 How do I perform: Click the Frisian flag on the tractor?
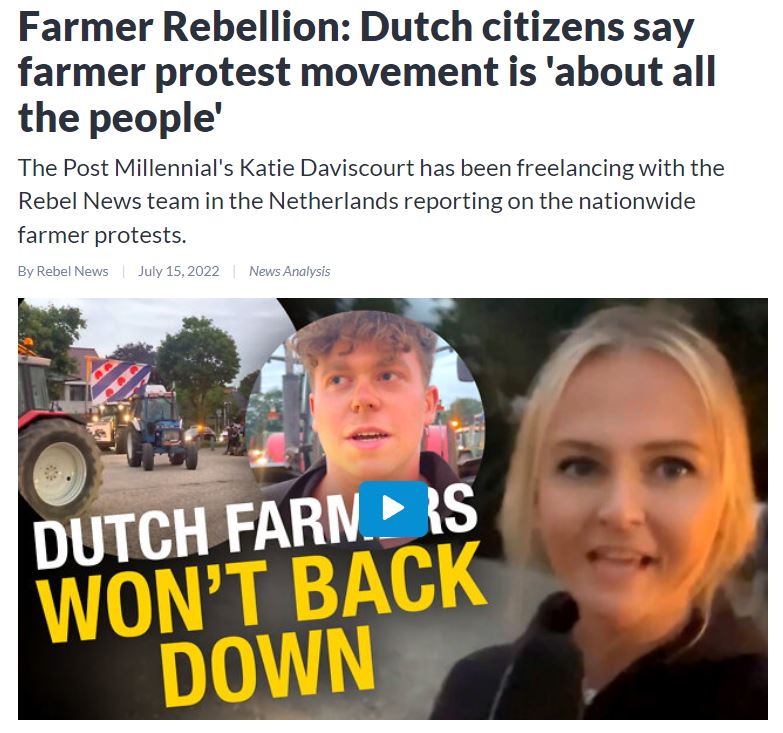pos(120,381)
